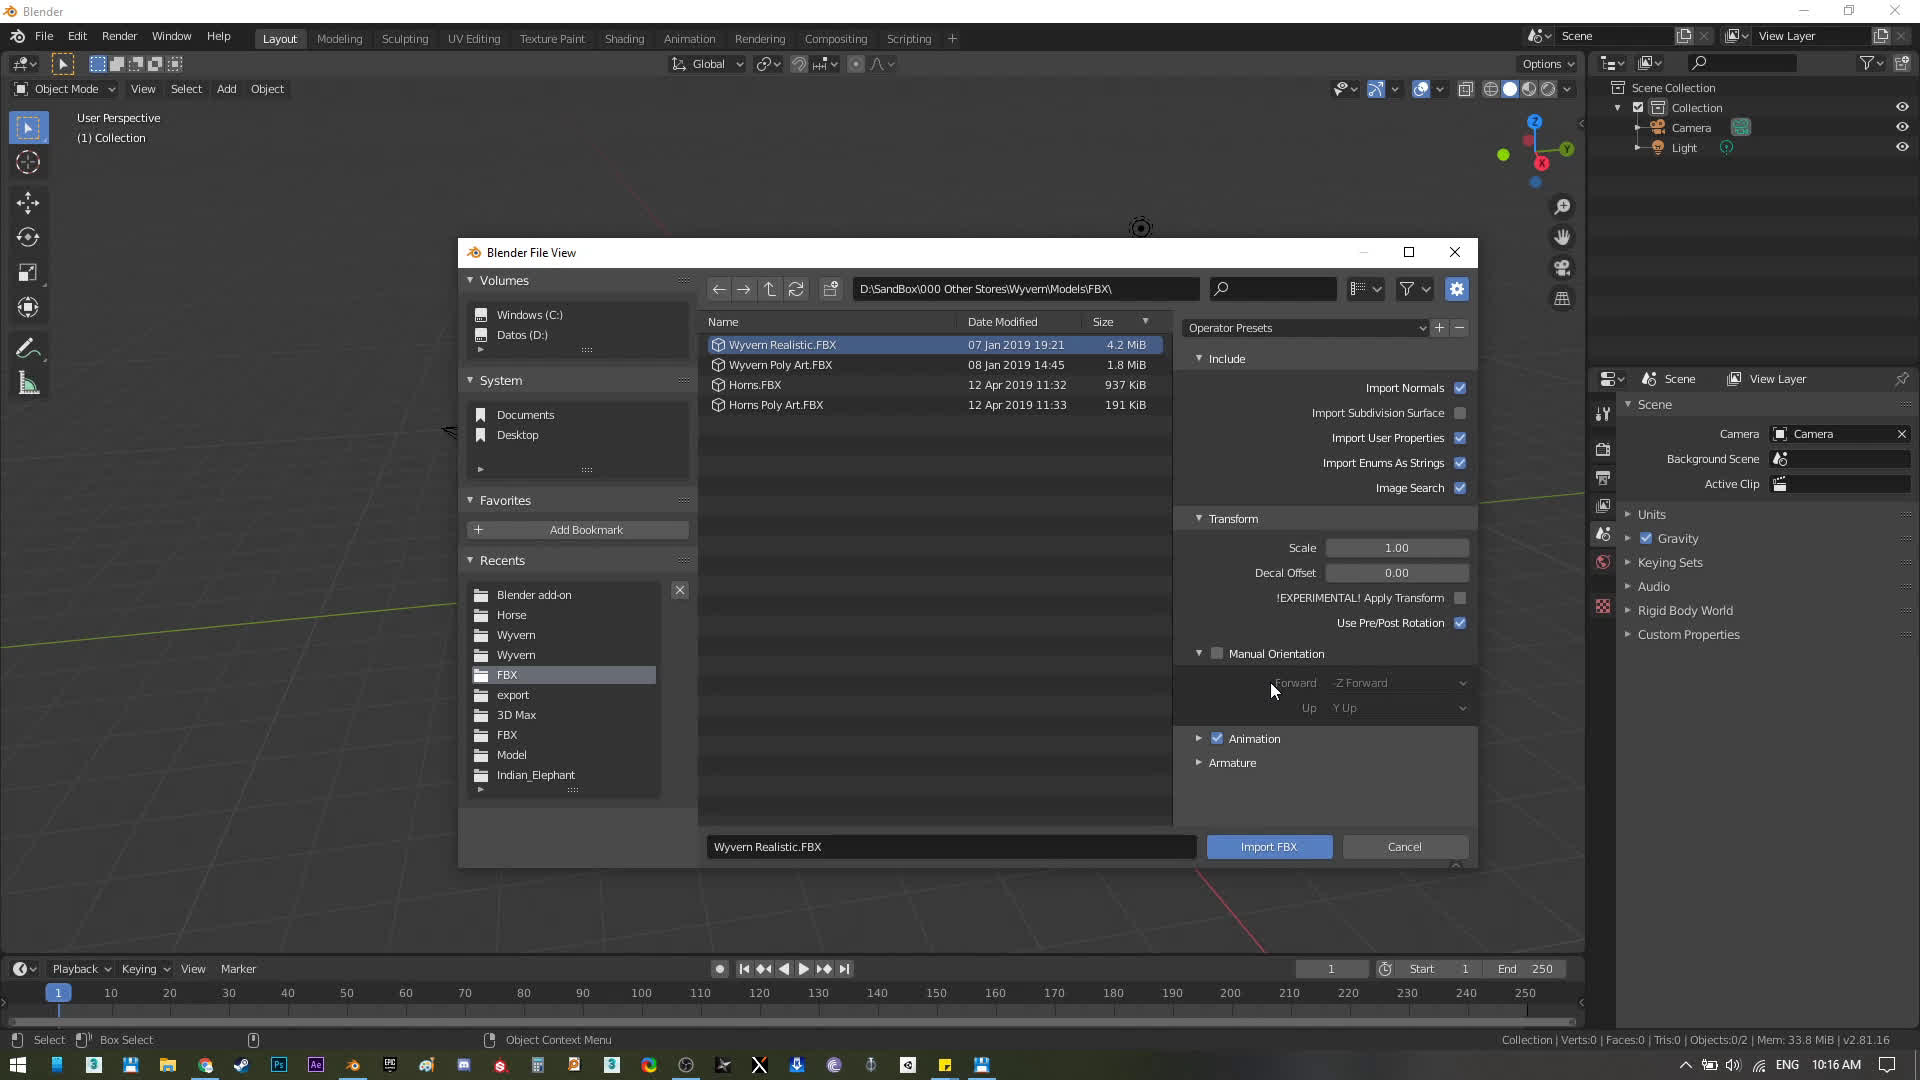Hide the Light in the outliner

coord(1902,147)
